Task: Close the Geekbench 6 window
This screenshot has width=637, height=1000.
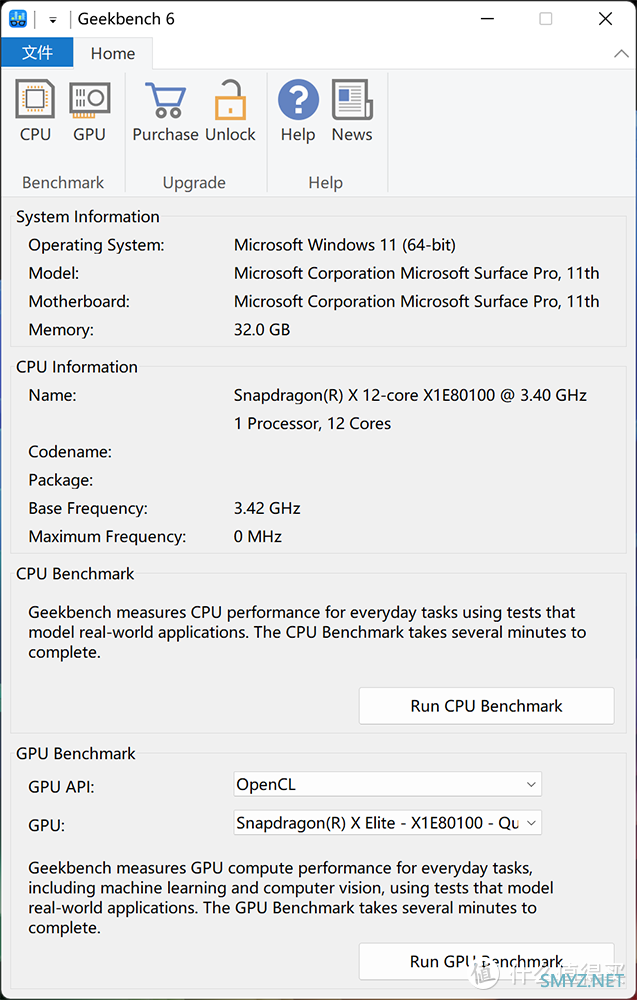Action: point(605,19)
